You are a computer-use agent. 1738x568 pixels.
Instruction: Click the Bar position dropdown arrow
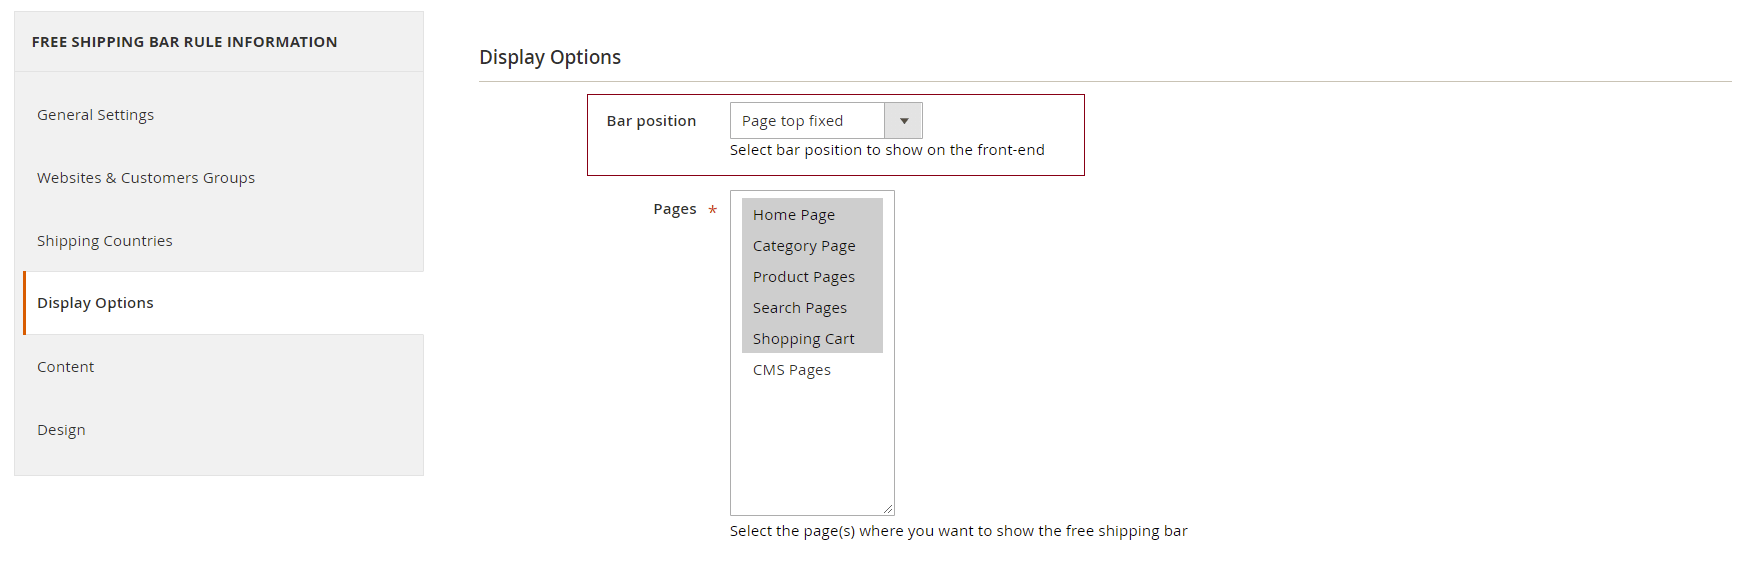pos(903,121)
